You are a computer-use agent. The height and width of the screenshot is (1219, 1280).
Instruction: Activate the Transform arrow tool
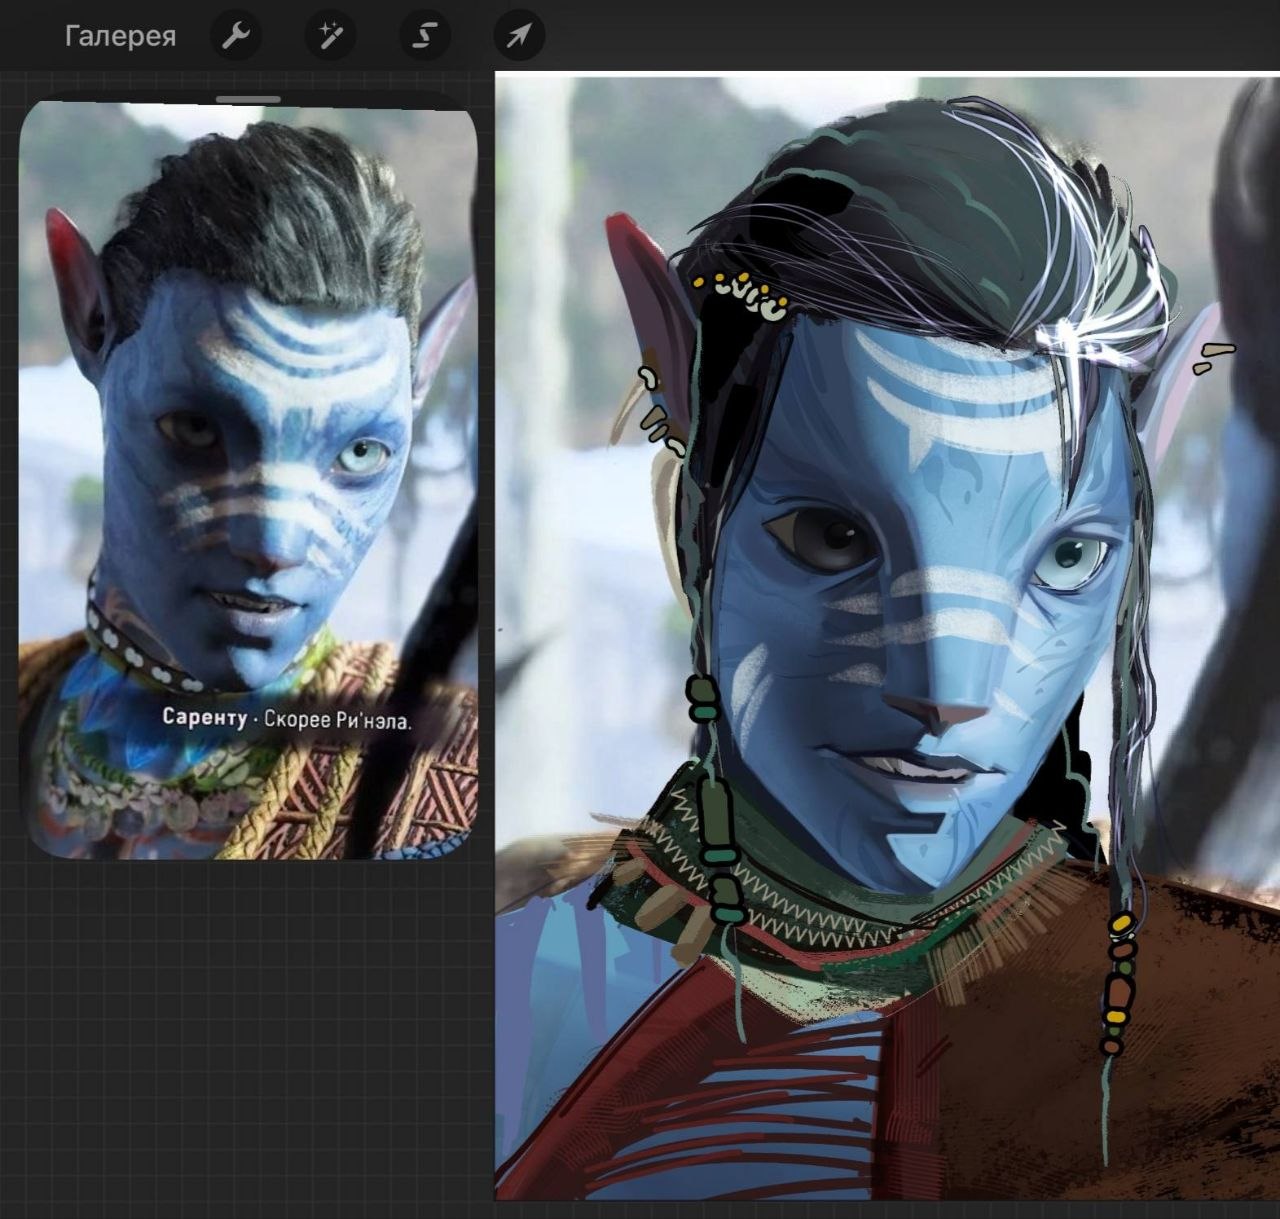point(519,37)
